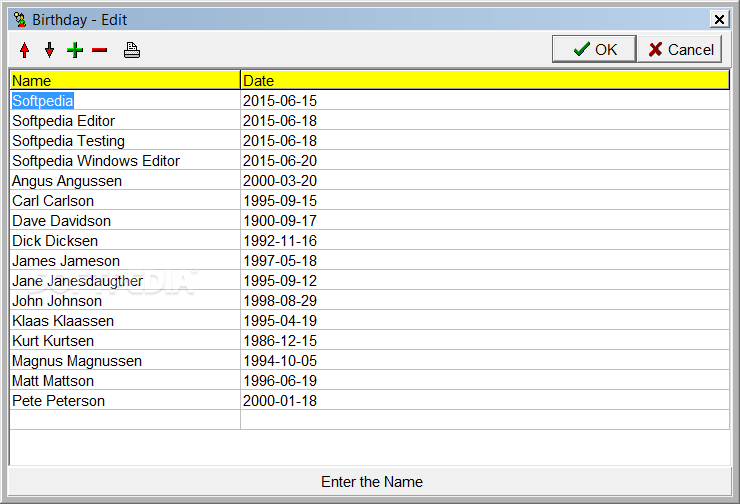Click the date 2000-01-18 cell
Image resolution: width=740 pixels, height=504 pixels.
[485, 401]
